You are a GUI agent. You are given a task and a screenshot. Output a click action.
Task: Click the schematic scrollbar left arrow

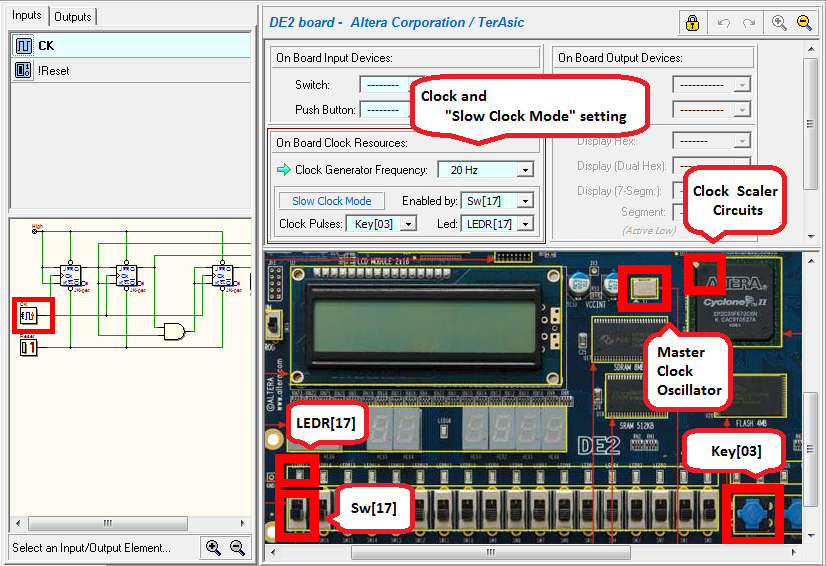coord(18,523)
